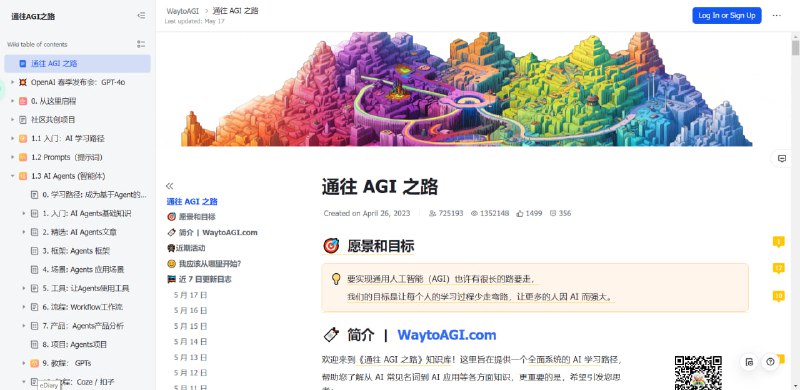Expand the 1.1 入门 AI 学习路径 item
This screenshot has width=800, height=390.
pyautogui.click(x=12, y=138)
